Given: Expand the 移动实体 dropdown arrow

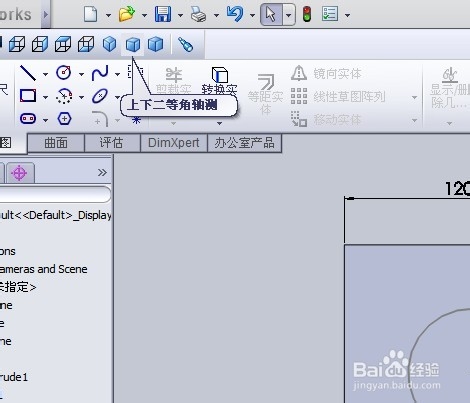Looking at the screenshot, I should pyautogui.click(x=414, y=120).
